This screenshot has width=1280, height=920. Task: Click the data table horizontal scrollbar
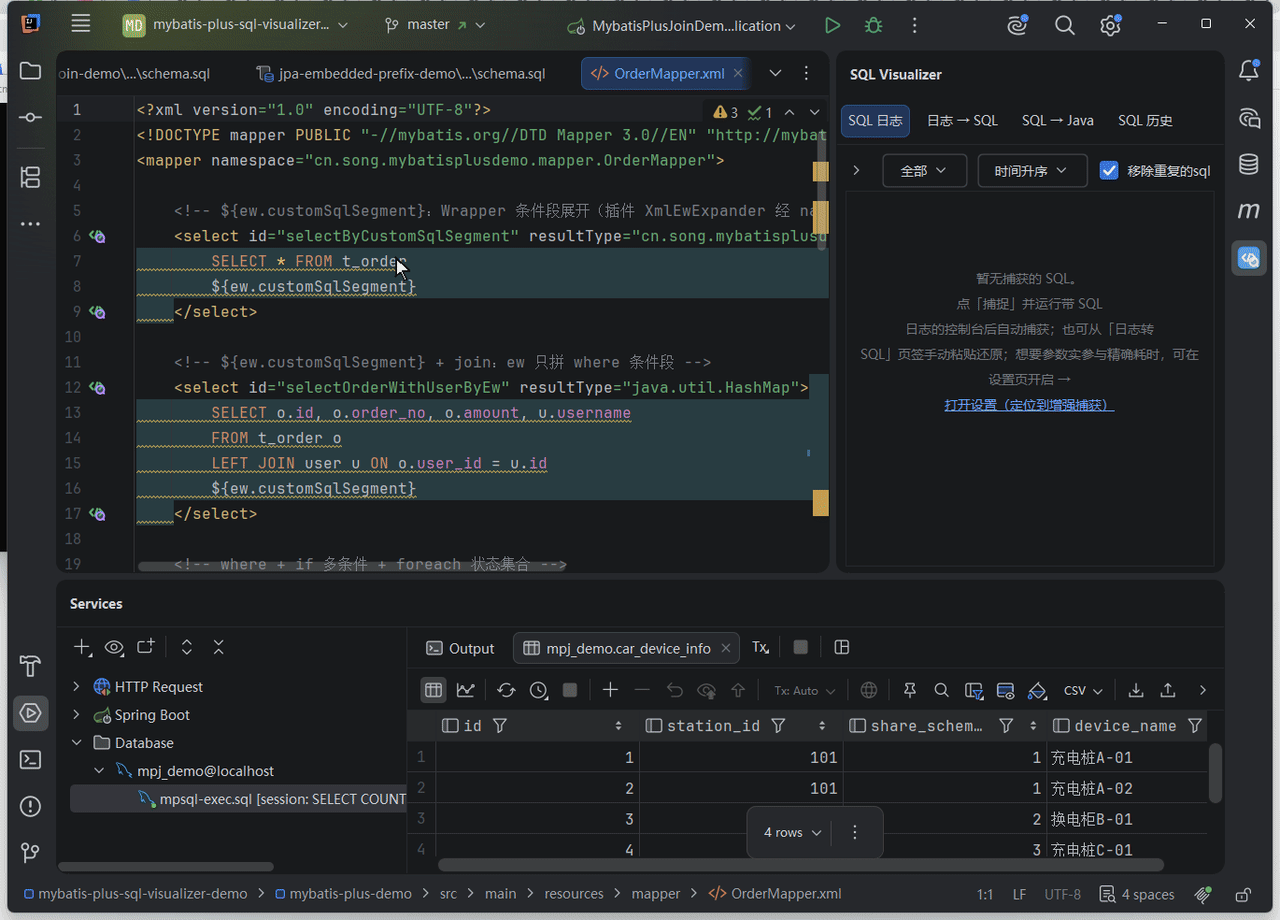click(800, 865)
